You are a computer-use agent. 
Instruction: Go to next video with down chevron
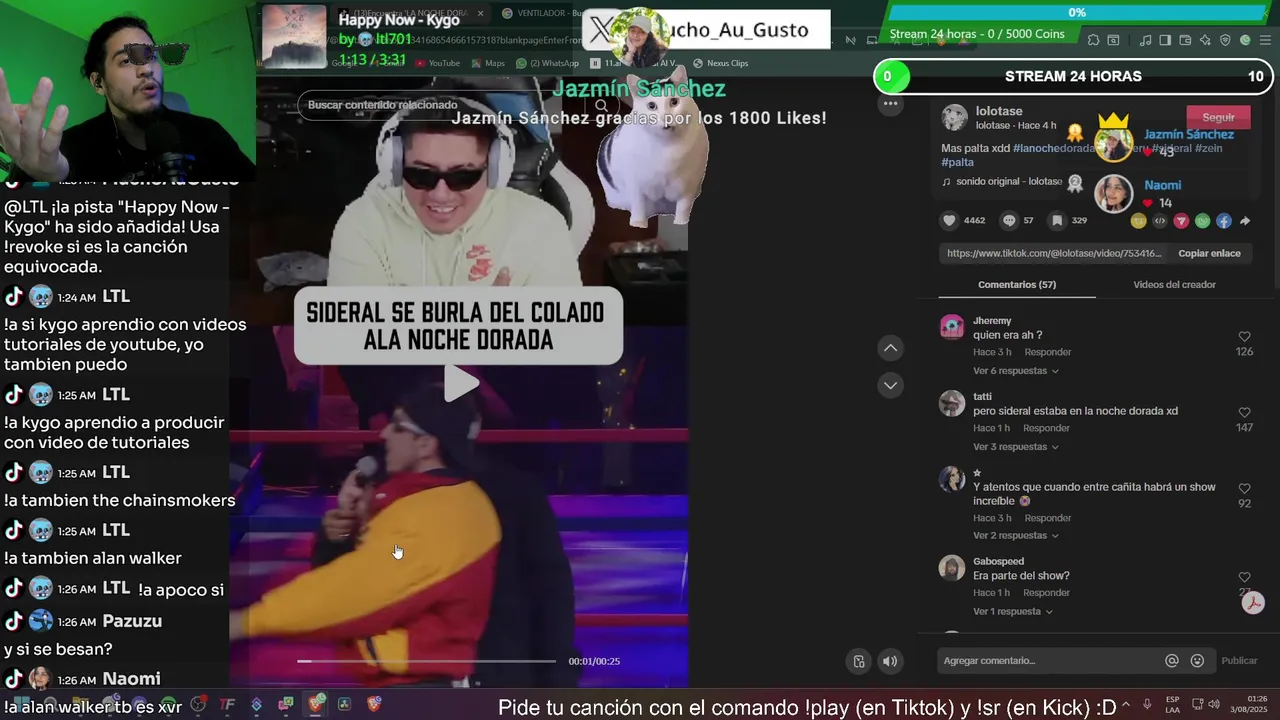tap(890, 385)
